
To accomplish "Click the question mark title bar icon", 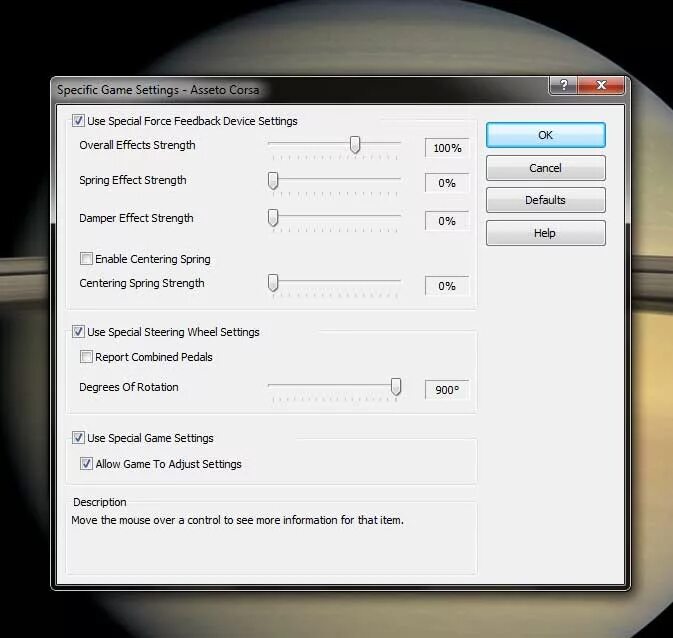I will tap(564, 85).
